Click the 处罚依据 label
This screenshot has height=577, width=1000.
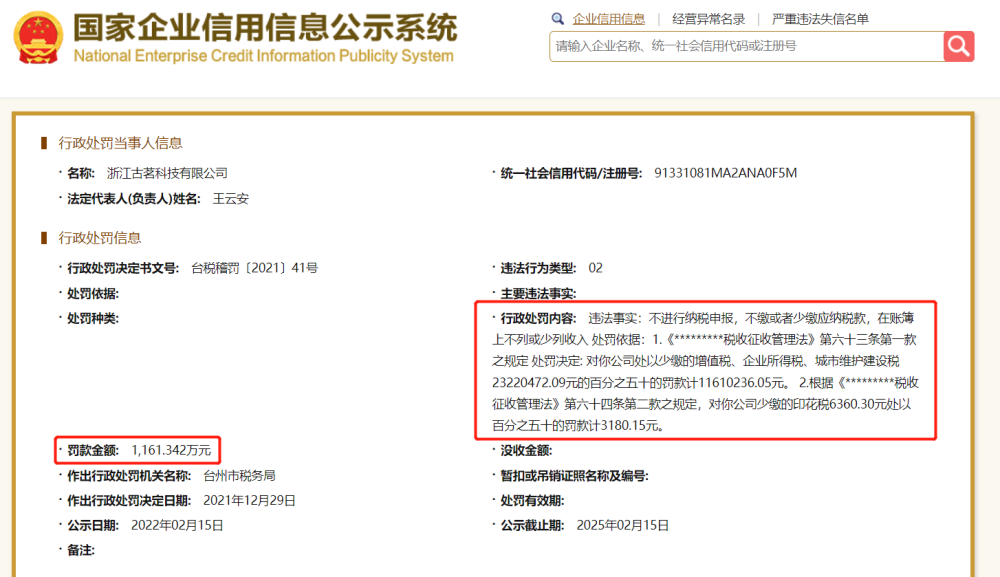93,293
